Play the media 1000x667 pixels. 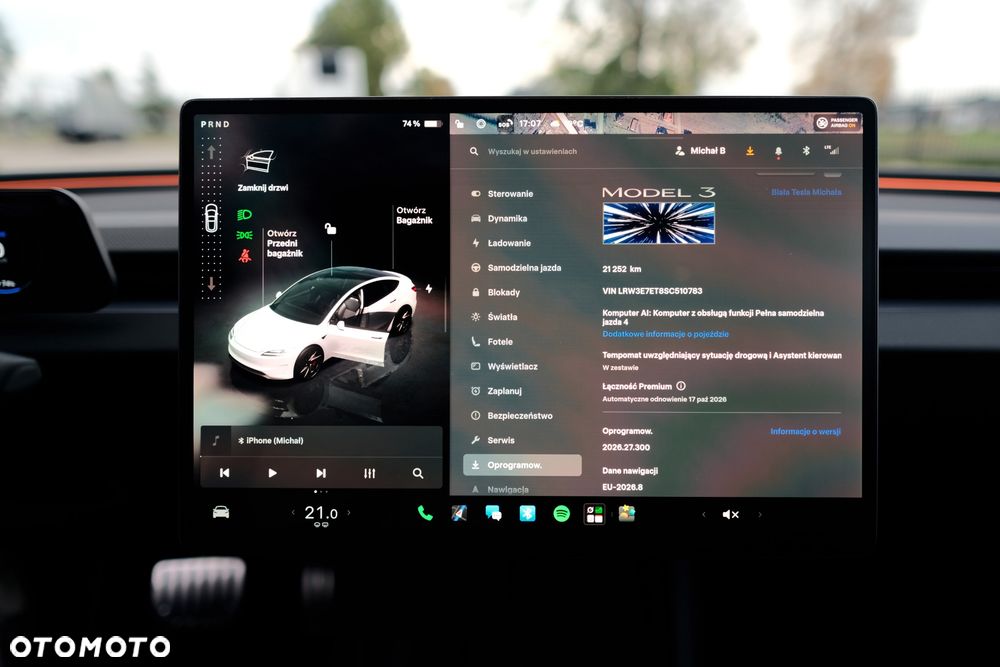tap(272, 473)
